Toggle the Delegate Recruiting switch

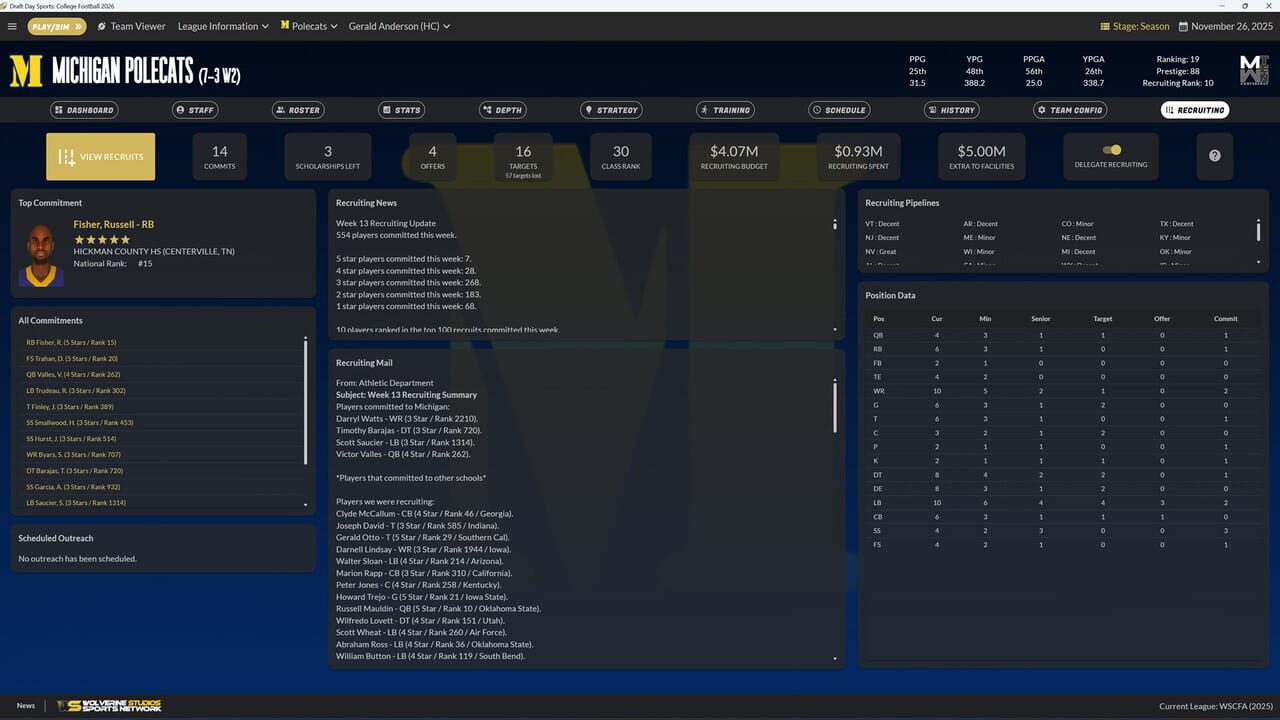click(1111, 150)
